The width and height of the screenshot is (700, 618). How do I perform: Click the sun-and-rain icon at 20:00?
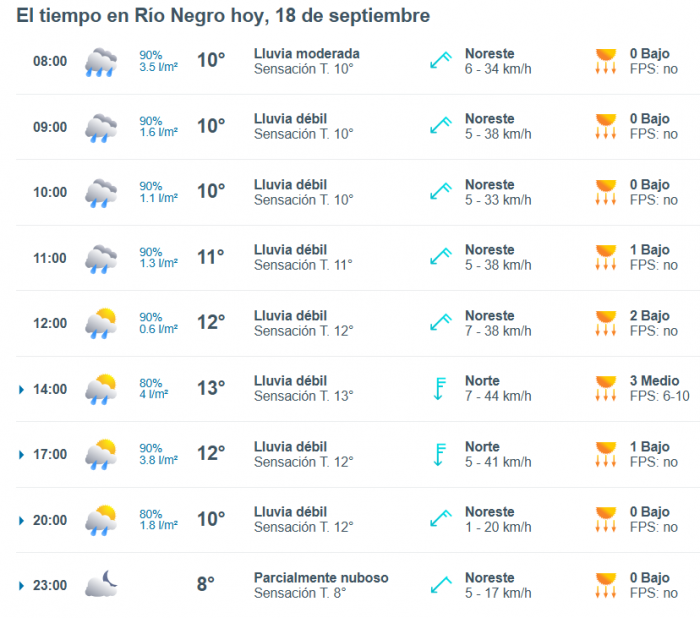(x=100, y=520)
